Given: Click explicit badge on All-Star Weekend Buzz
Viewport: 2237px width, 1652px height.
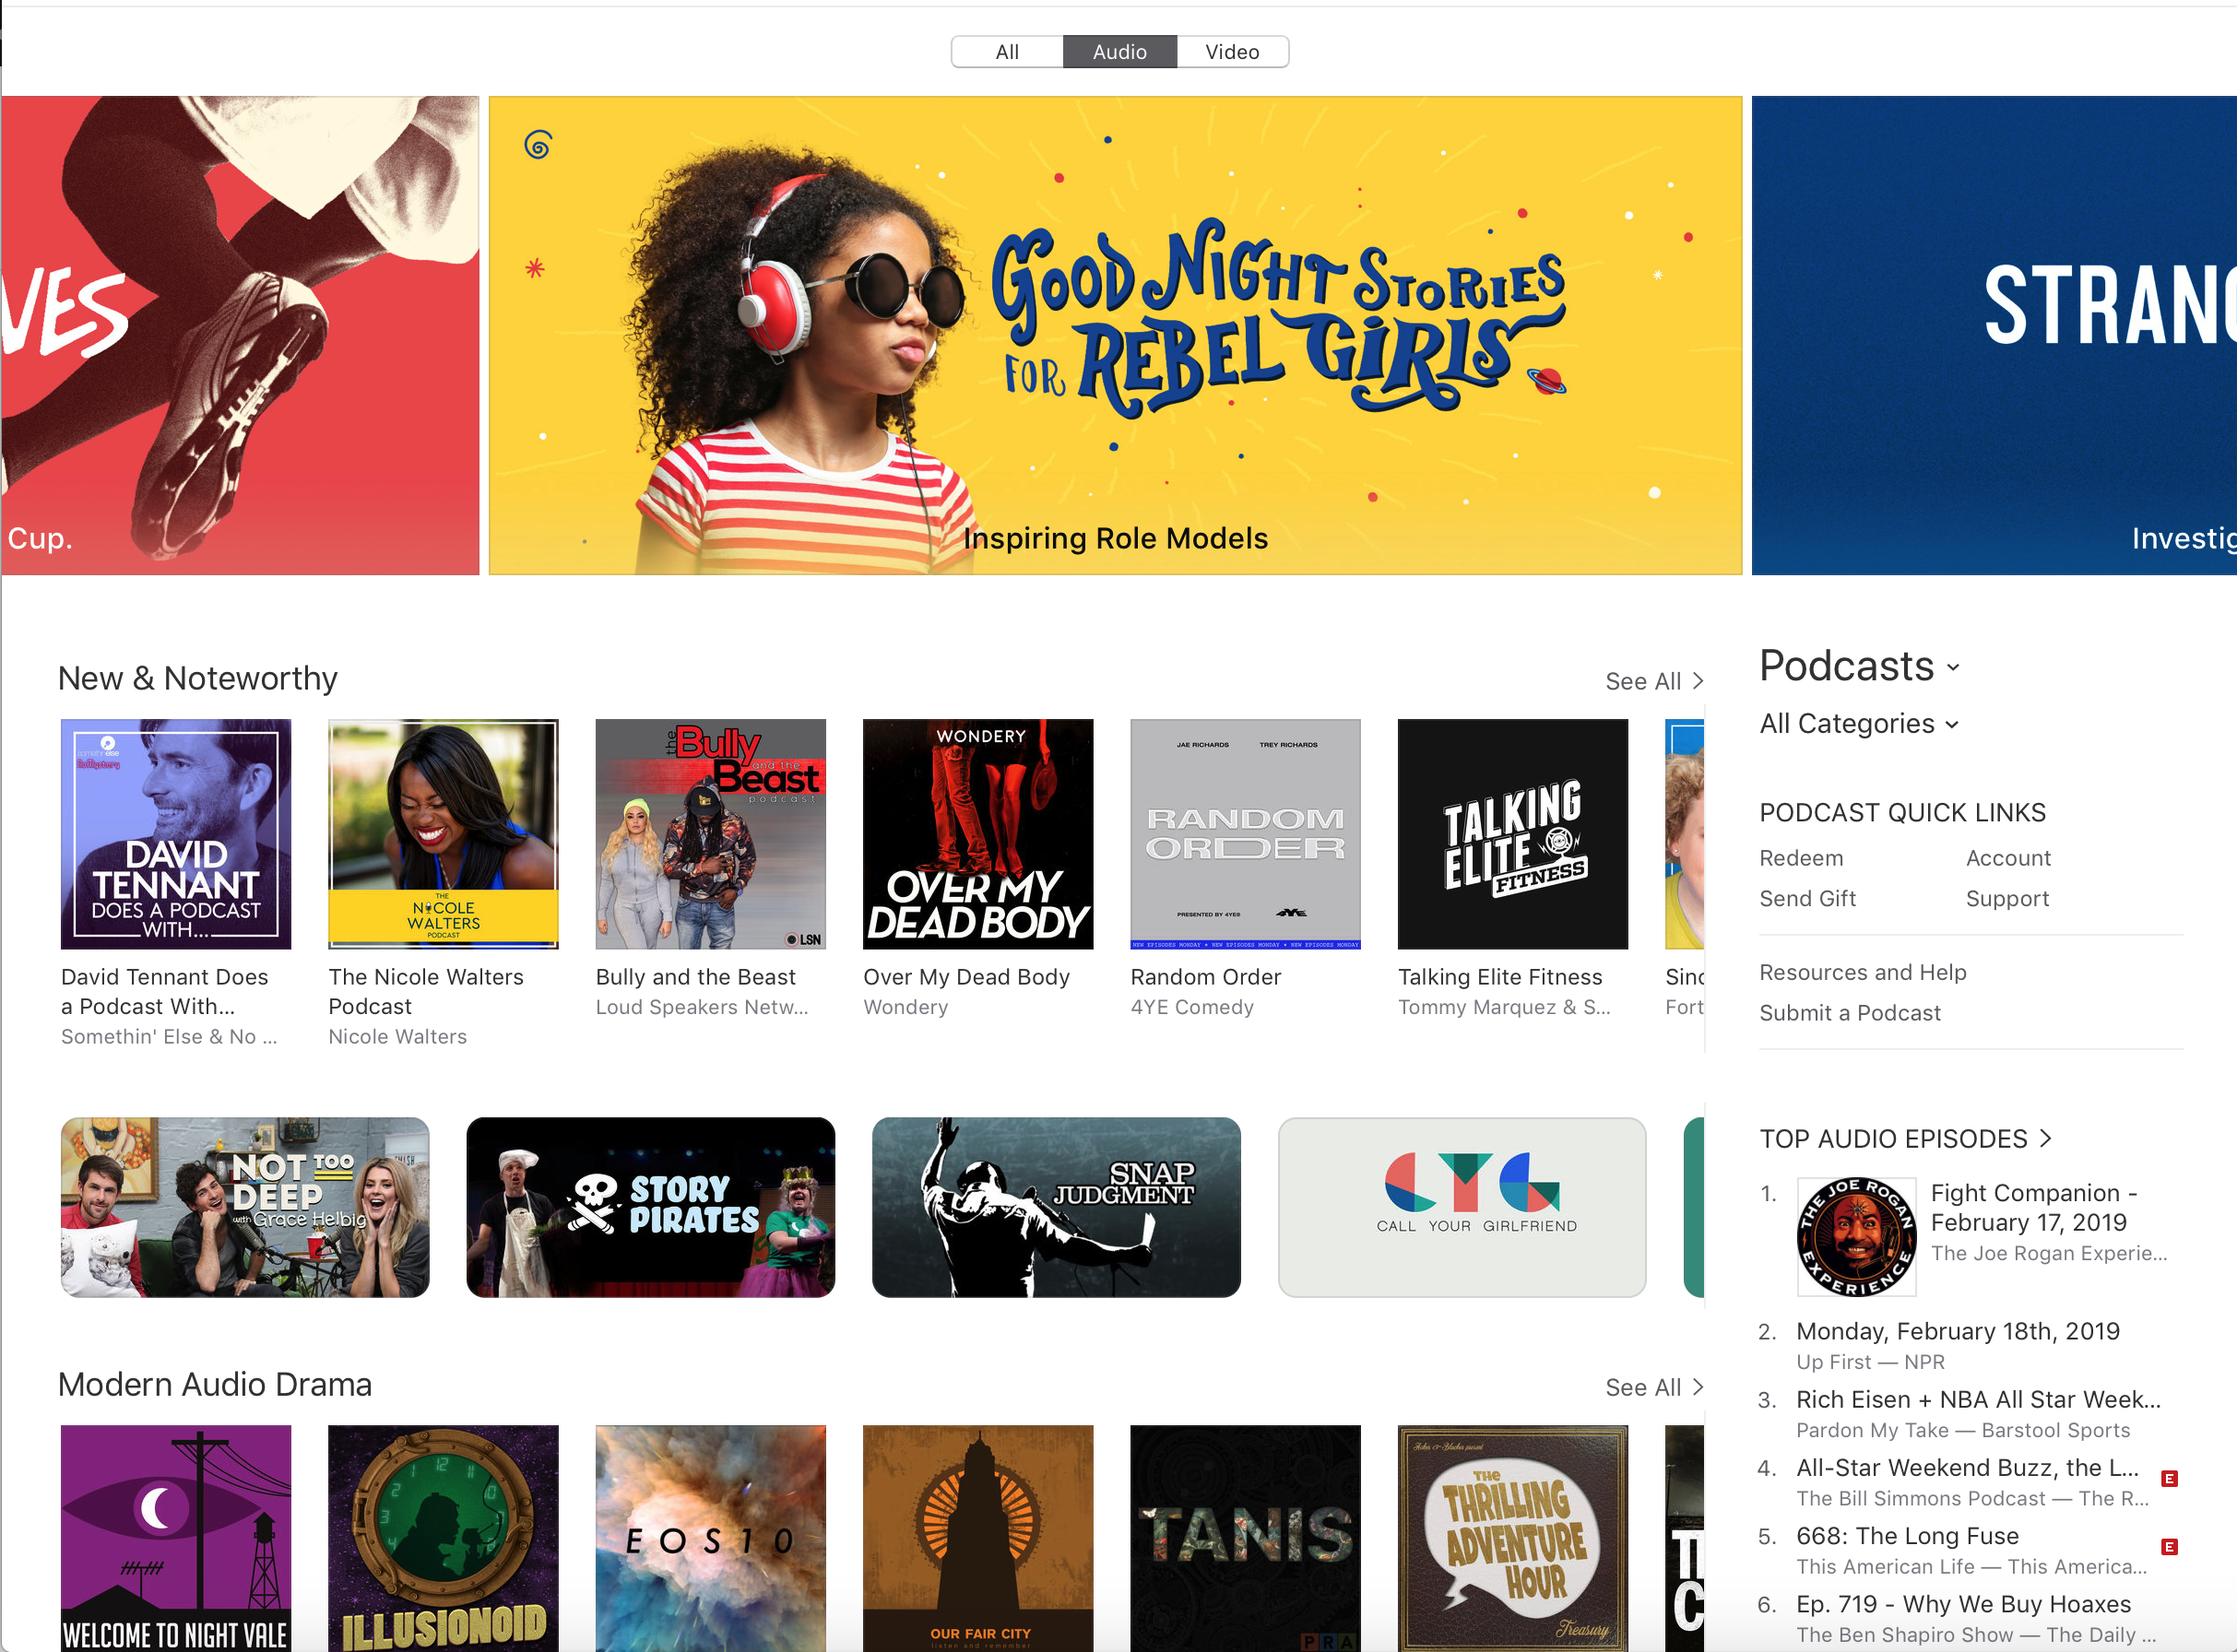Looking at the screenshot, I should coord(2169,1479).
